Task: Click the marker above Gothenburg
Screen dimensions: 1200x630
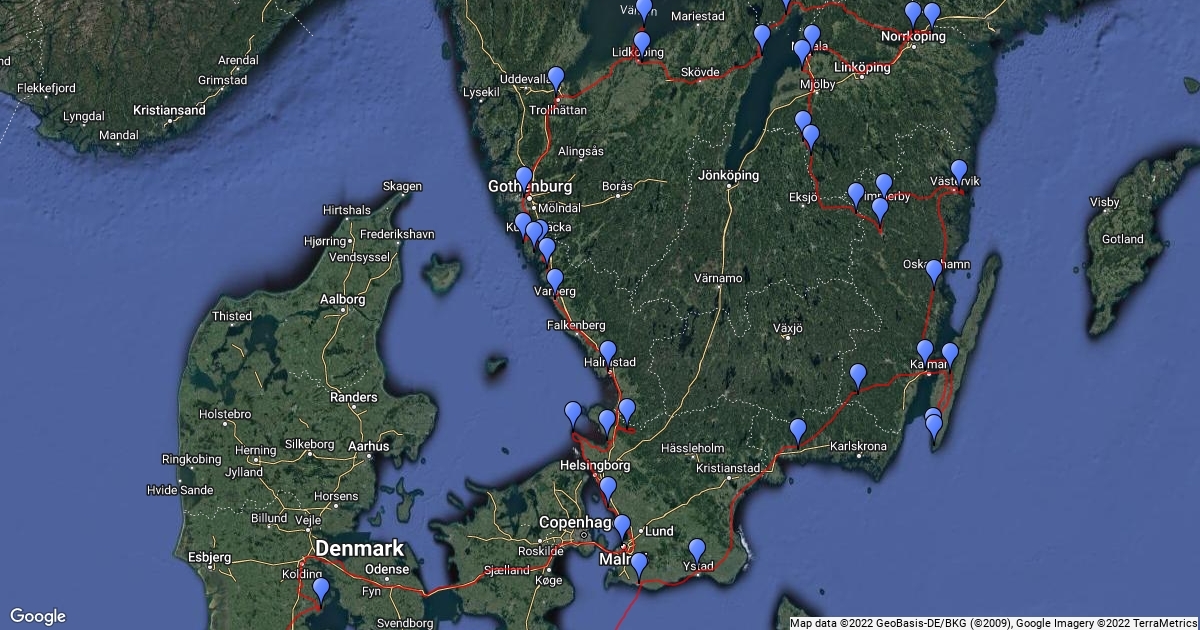Action: pyautogui.click(x=524, y=178)
